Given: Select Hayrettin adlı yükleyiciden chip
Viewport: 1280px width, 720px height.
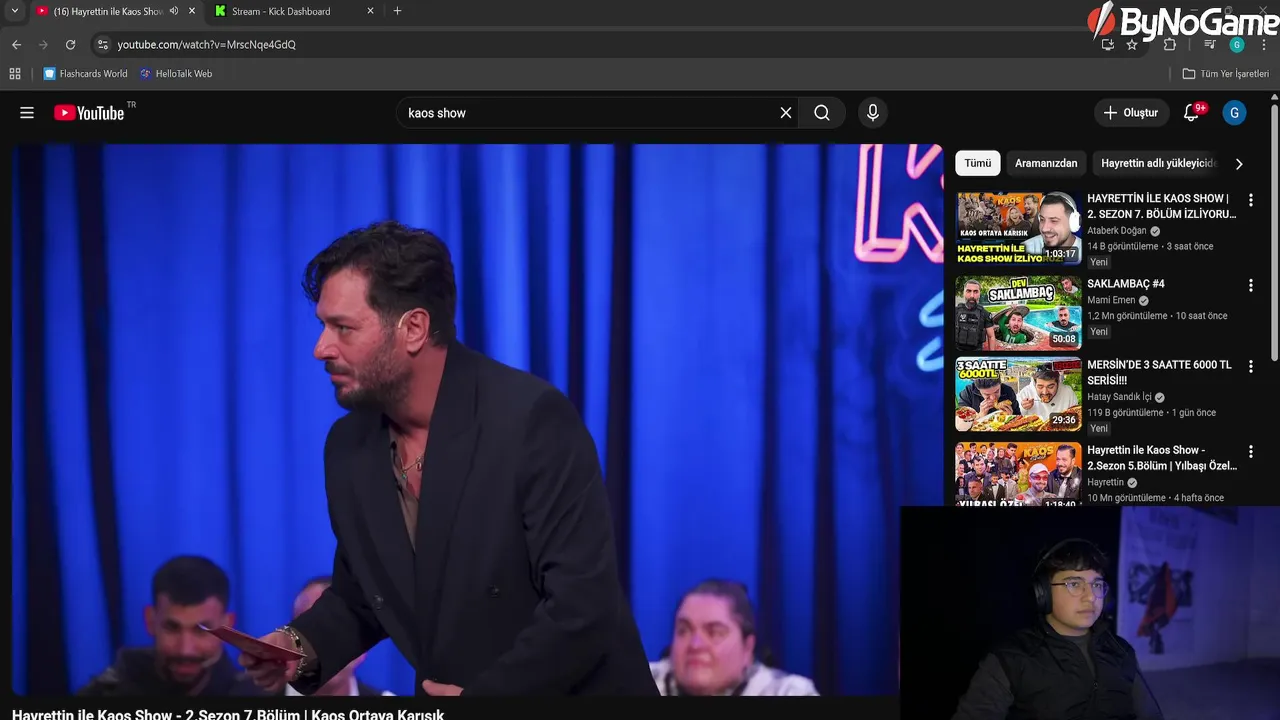Looking at the screenshot, I should [x=1158, y=163].
